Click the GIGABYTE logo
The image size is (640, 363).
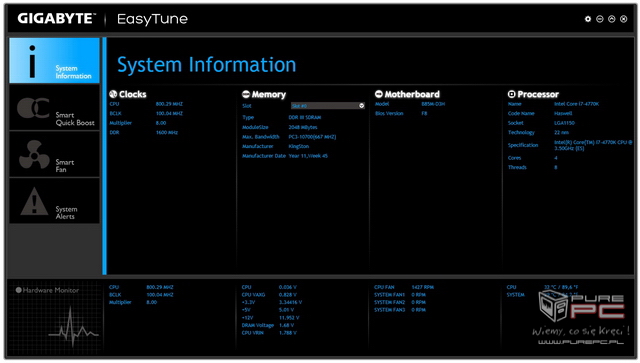point(56,19)
